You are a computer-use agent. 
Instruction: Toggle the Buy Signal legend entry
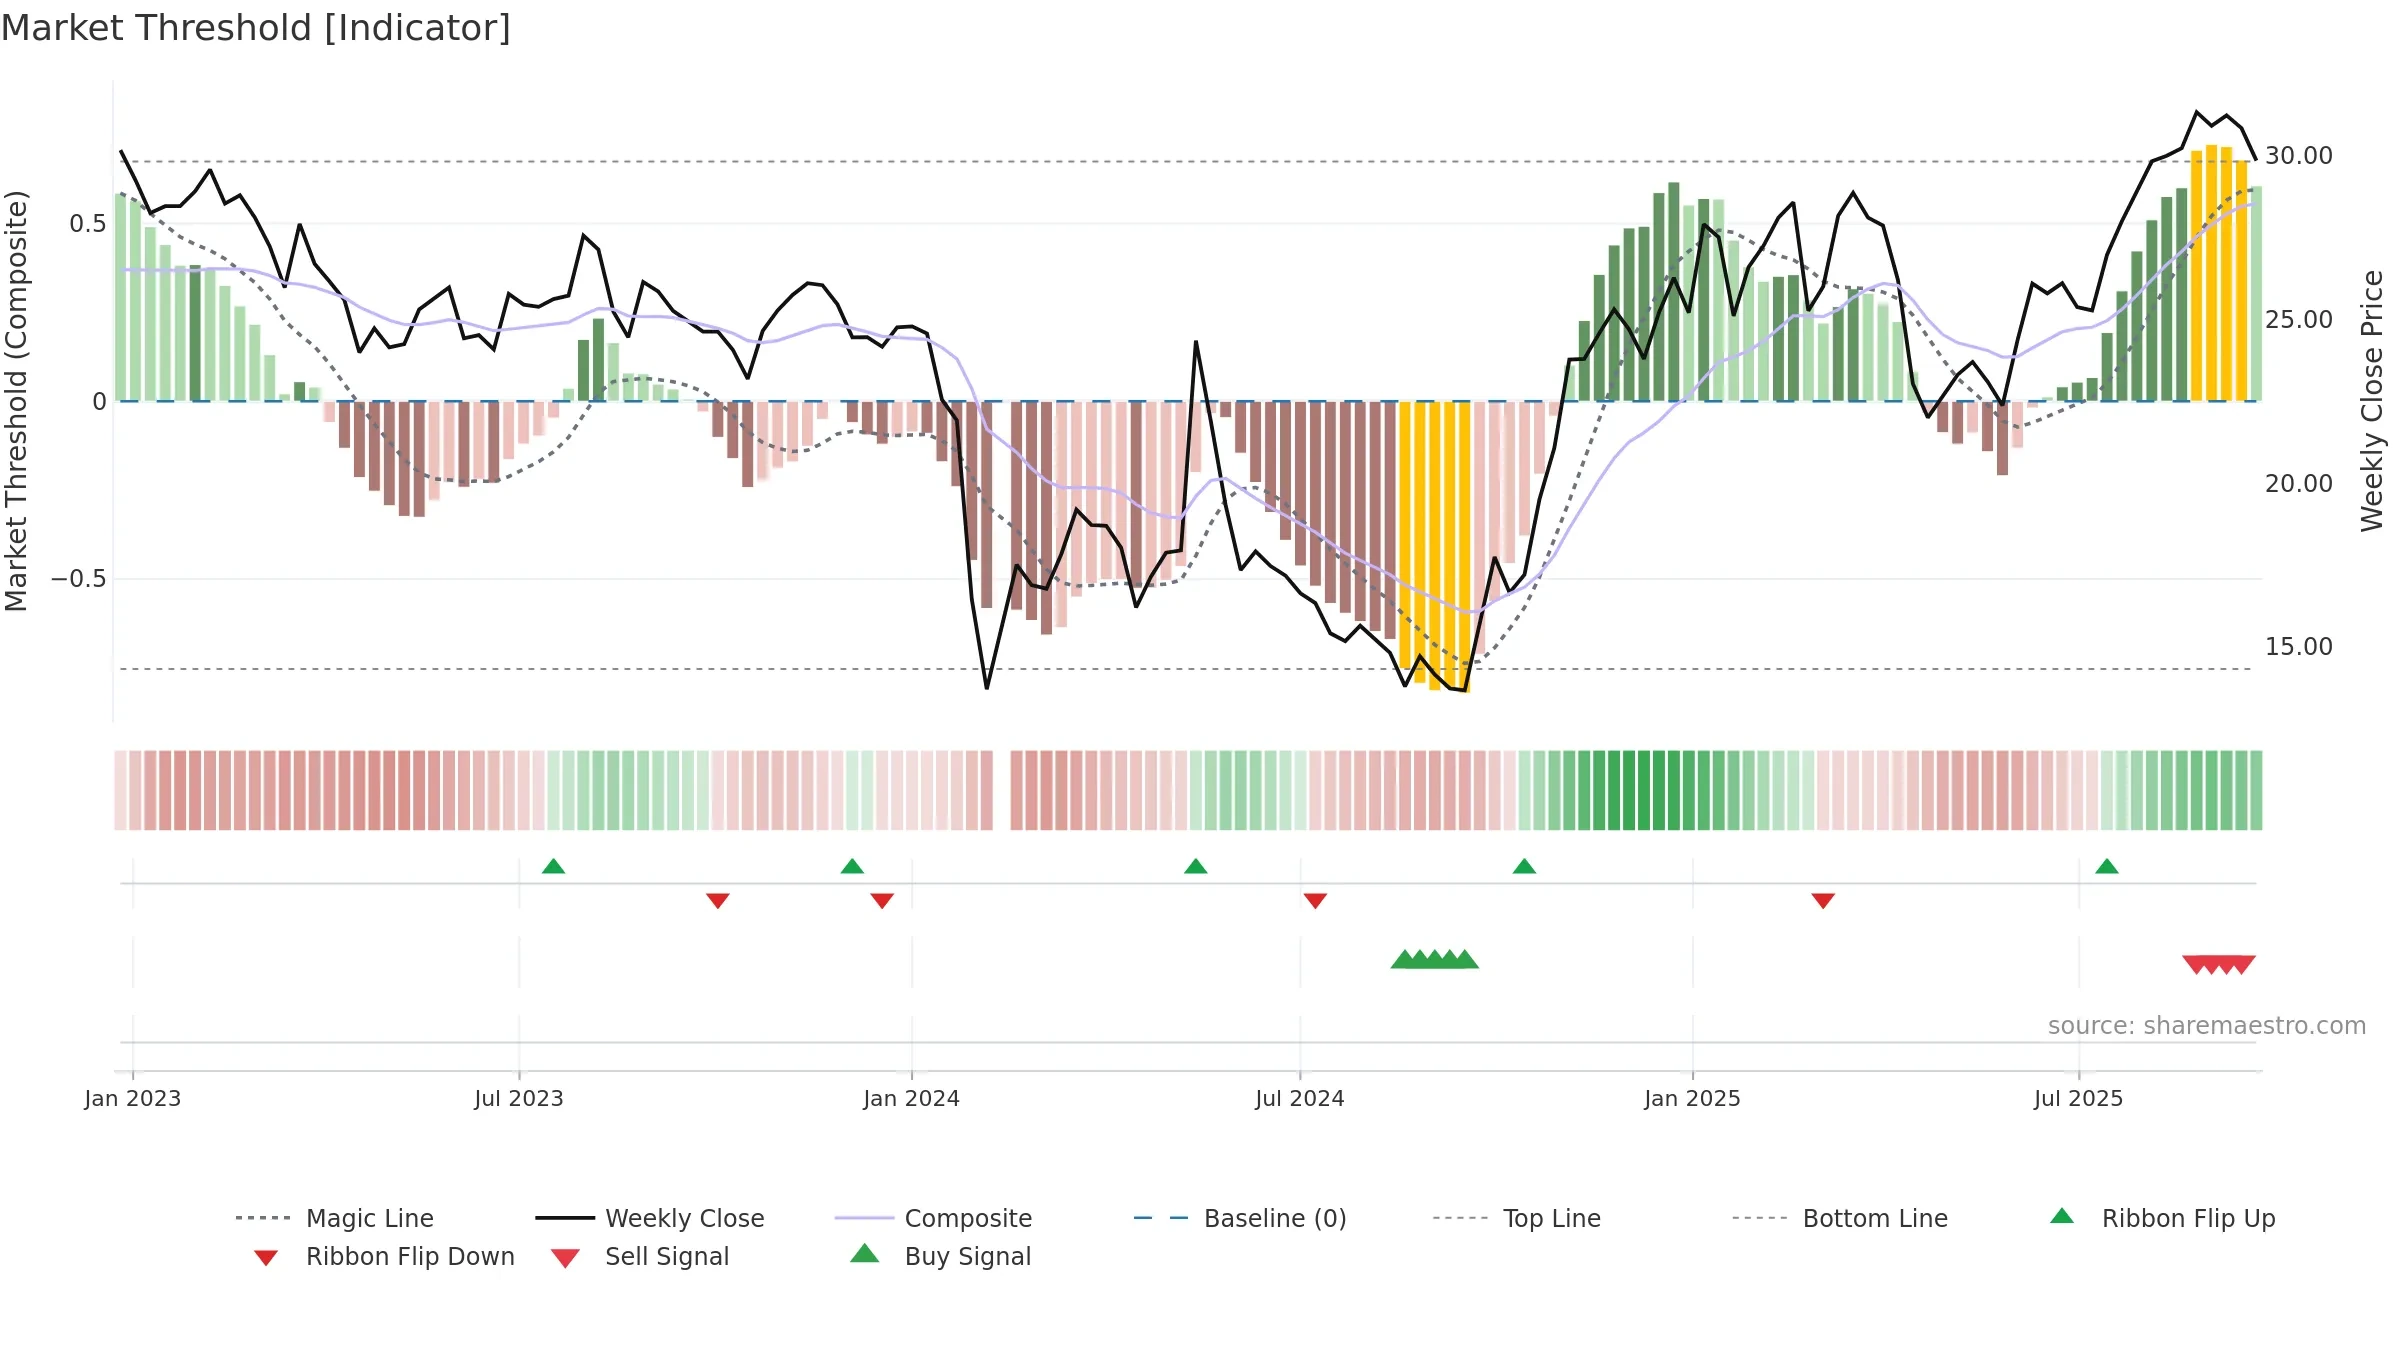coord(940,1256)
